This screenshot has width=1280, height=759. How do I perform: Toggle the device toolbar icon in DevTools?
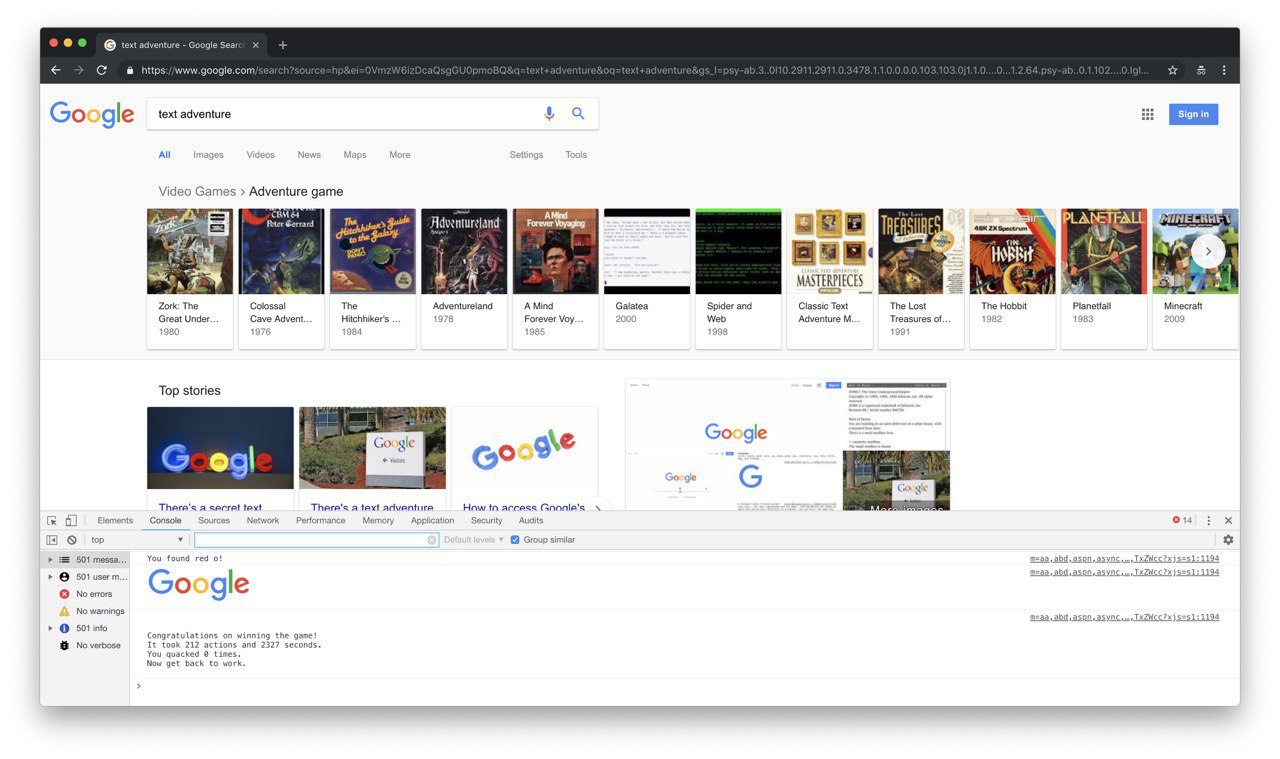click(x=71, y=520)
